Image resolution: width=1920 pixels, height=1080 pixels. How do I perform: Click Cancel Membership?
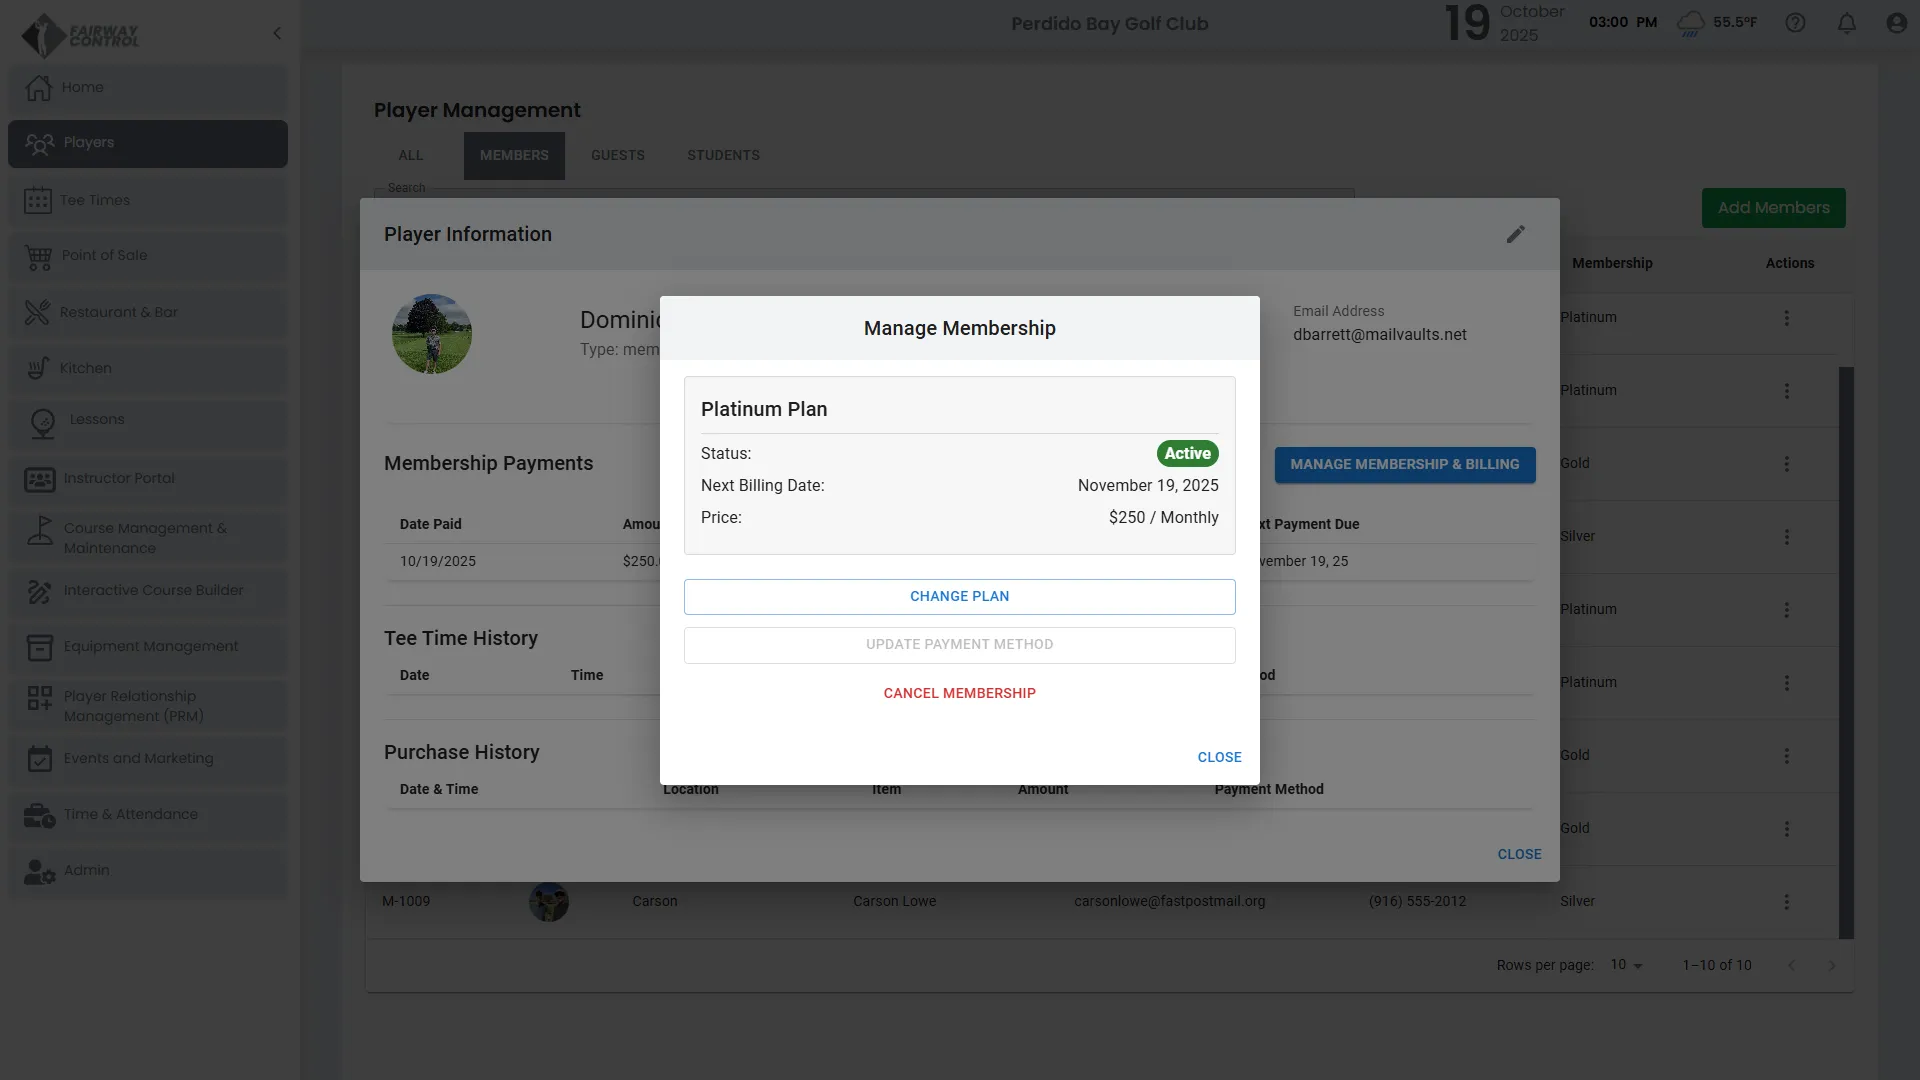(x=959, y=693)
